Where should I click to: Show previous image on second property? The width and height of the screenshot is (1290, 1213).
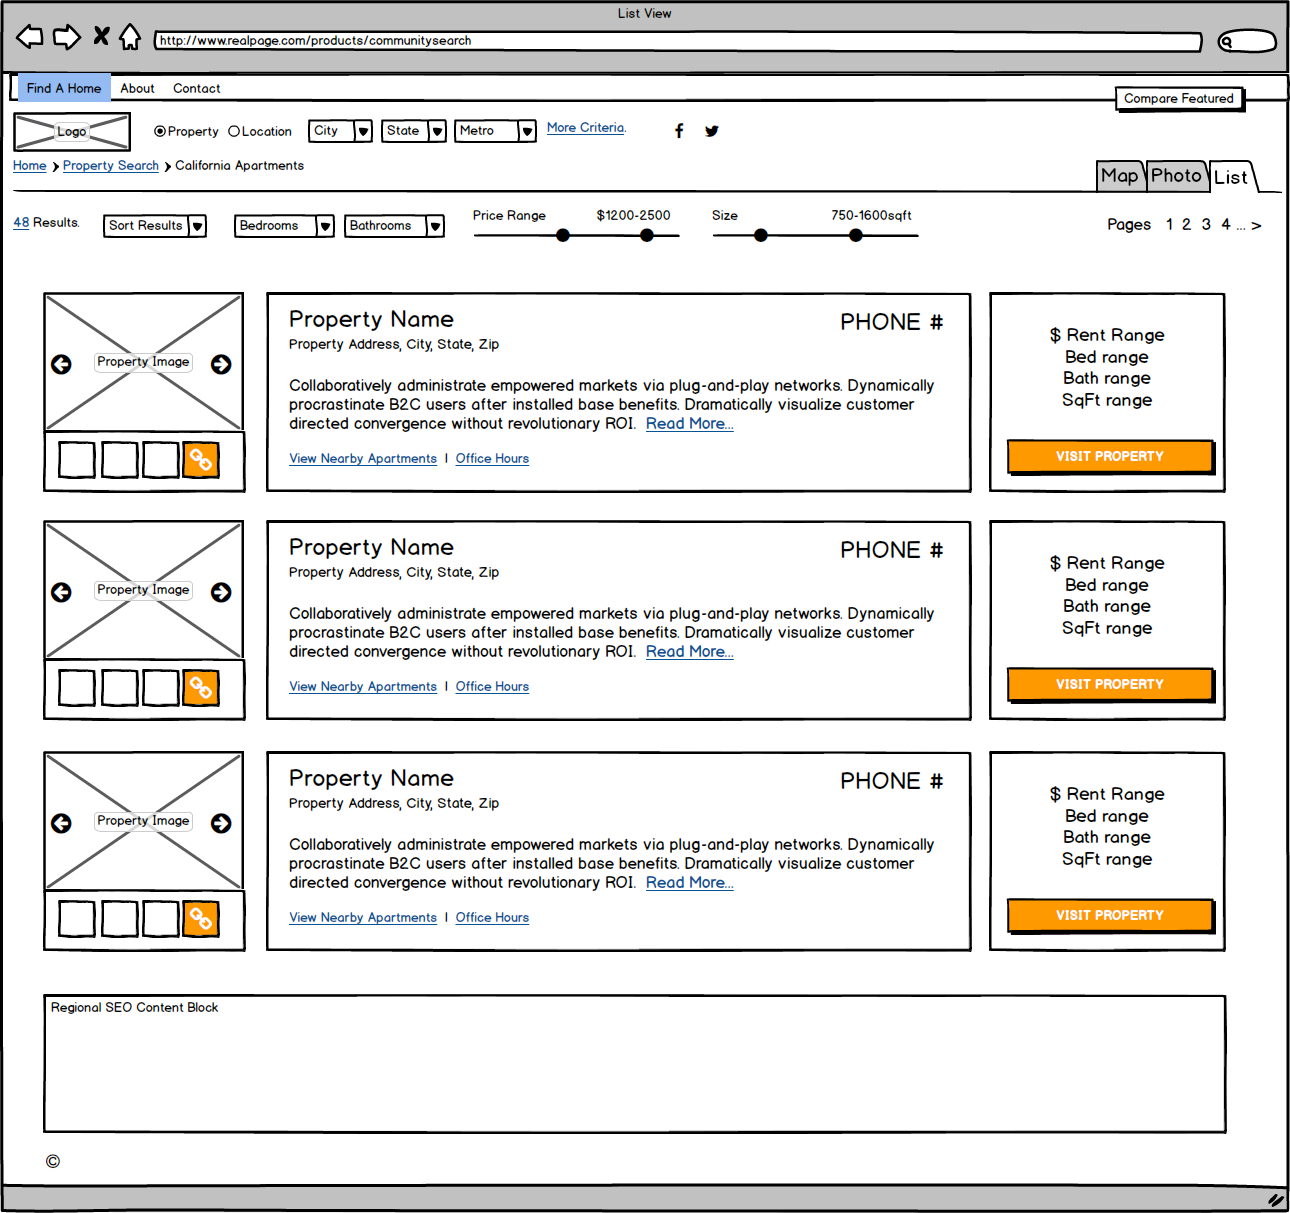point(61,593)
